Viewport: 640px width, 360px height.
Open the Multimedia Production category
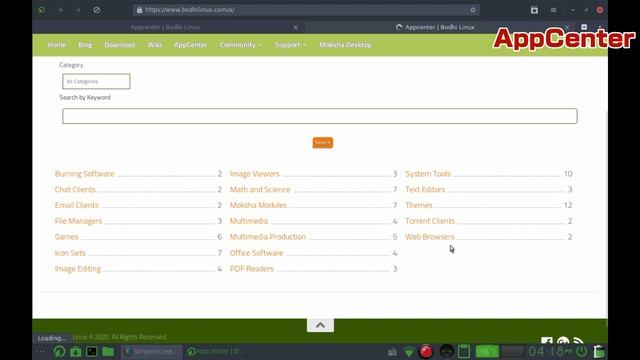tap(268, 237)
